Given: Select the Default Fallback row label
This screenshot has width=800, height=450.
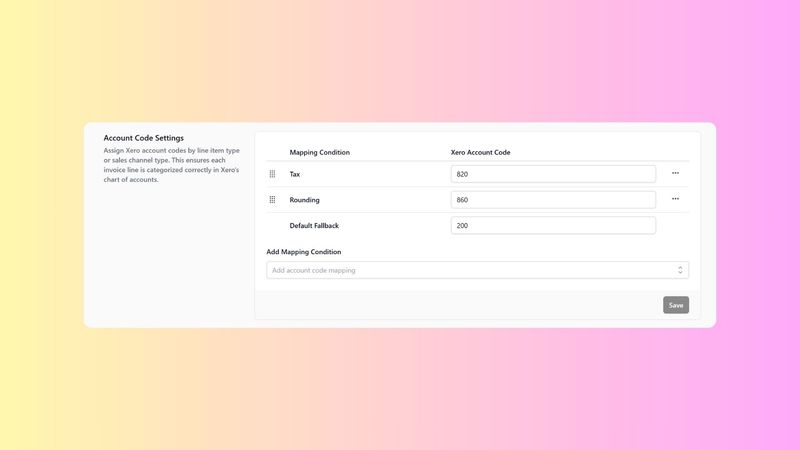Looking at the screenshot, I should (314, 226).
